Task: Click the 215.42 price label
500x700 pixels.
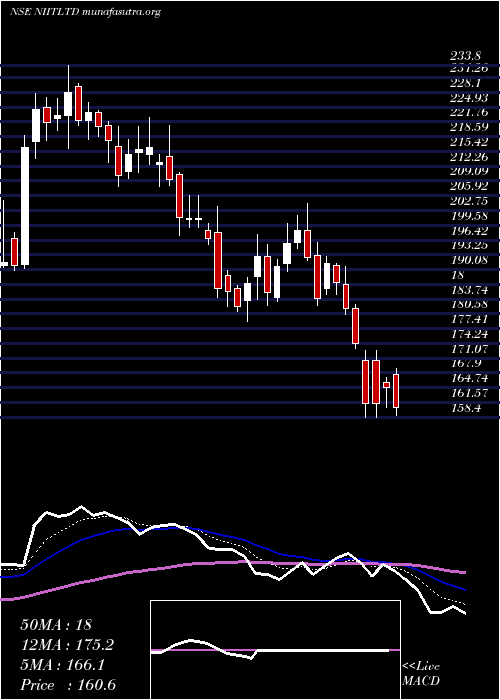Action: coord(469,142)
